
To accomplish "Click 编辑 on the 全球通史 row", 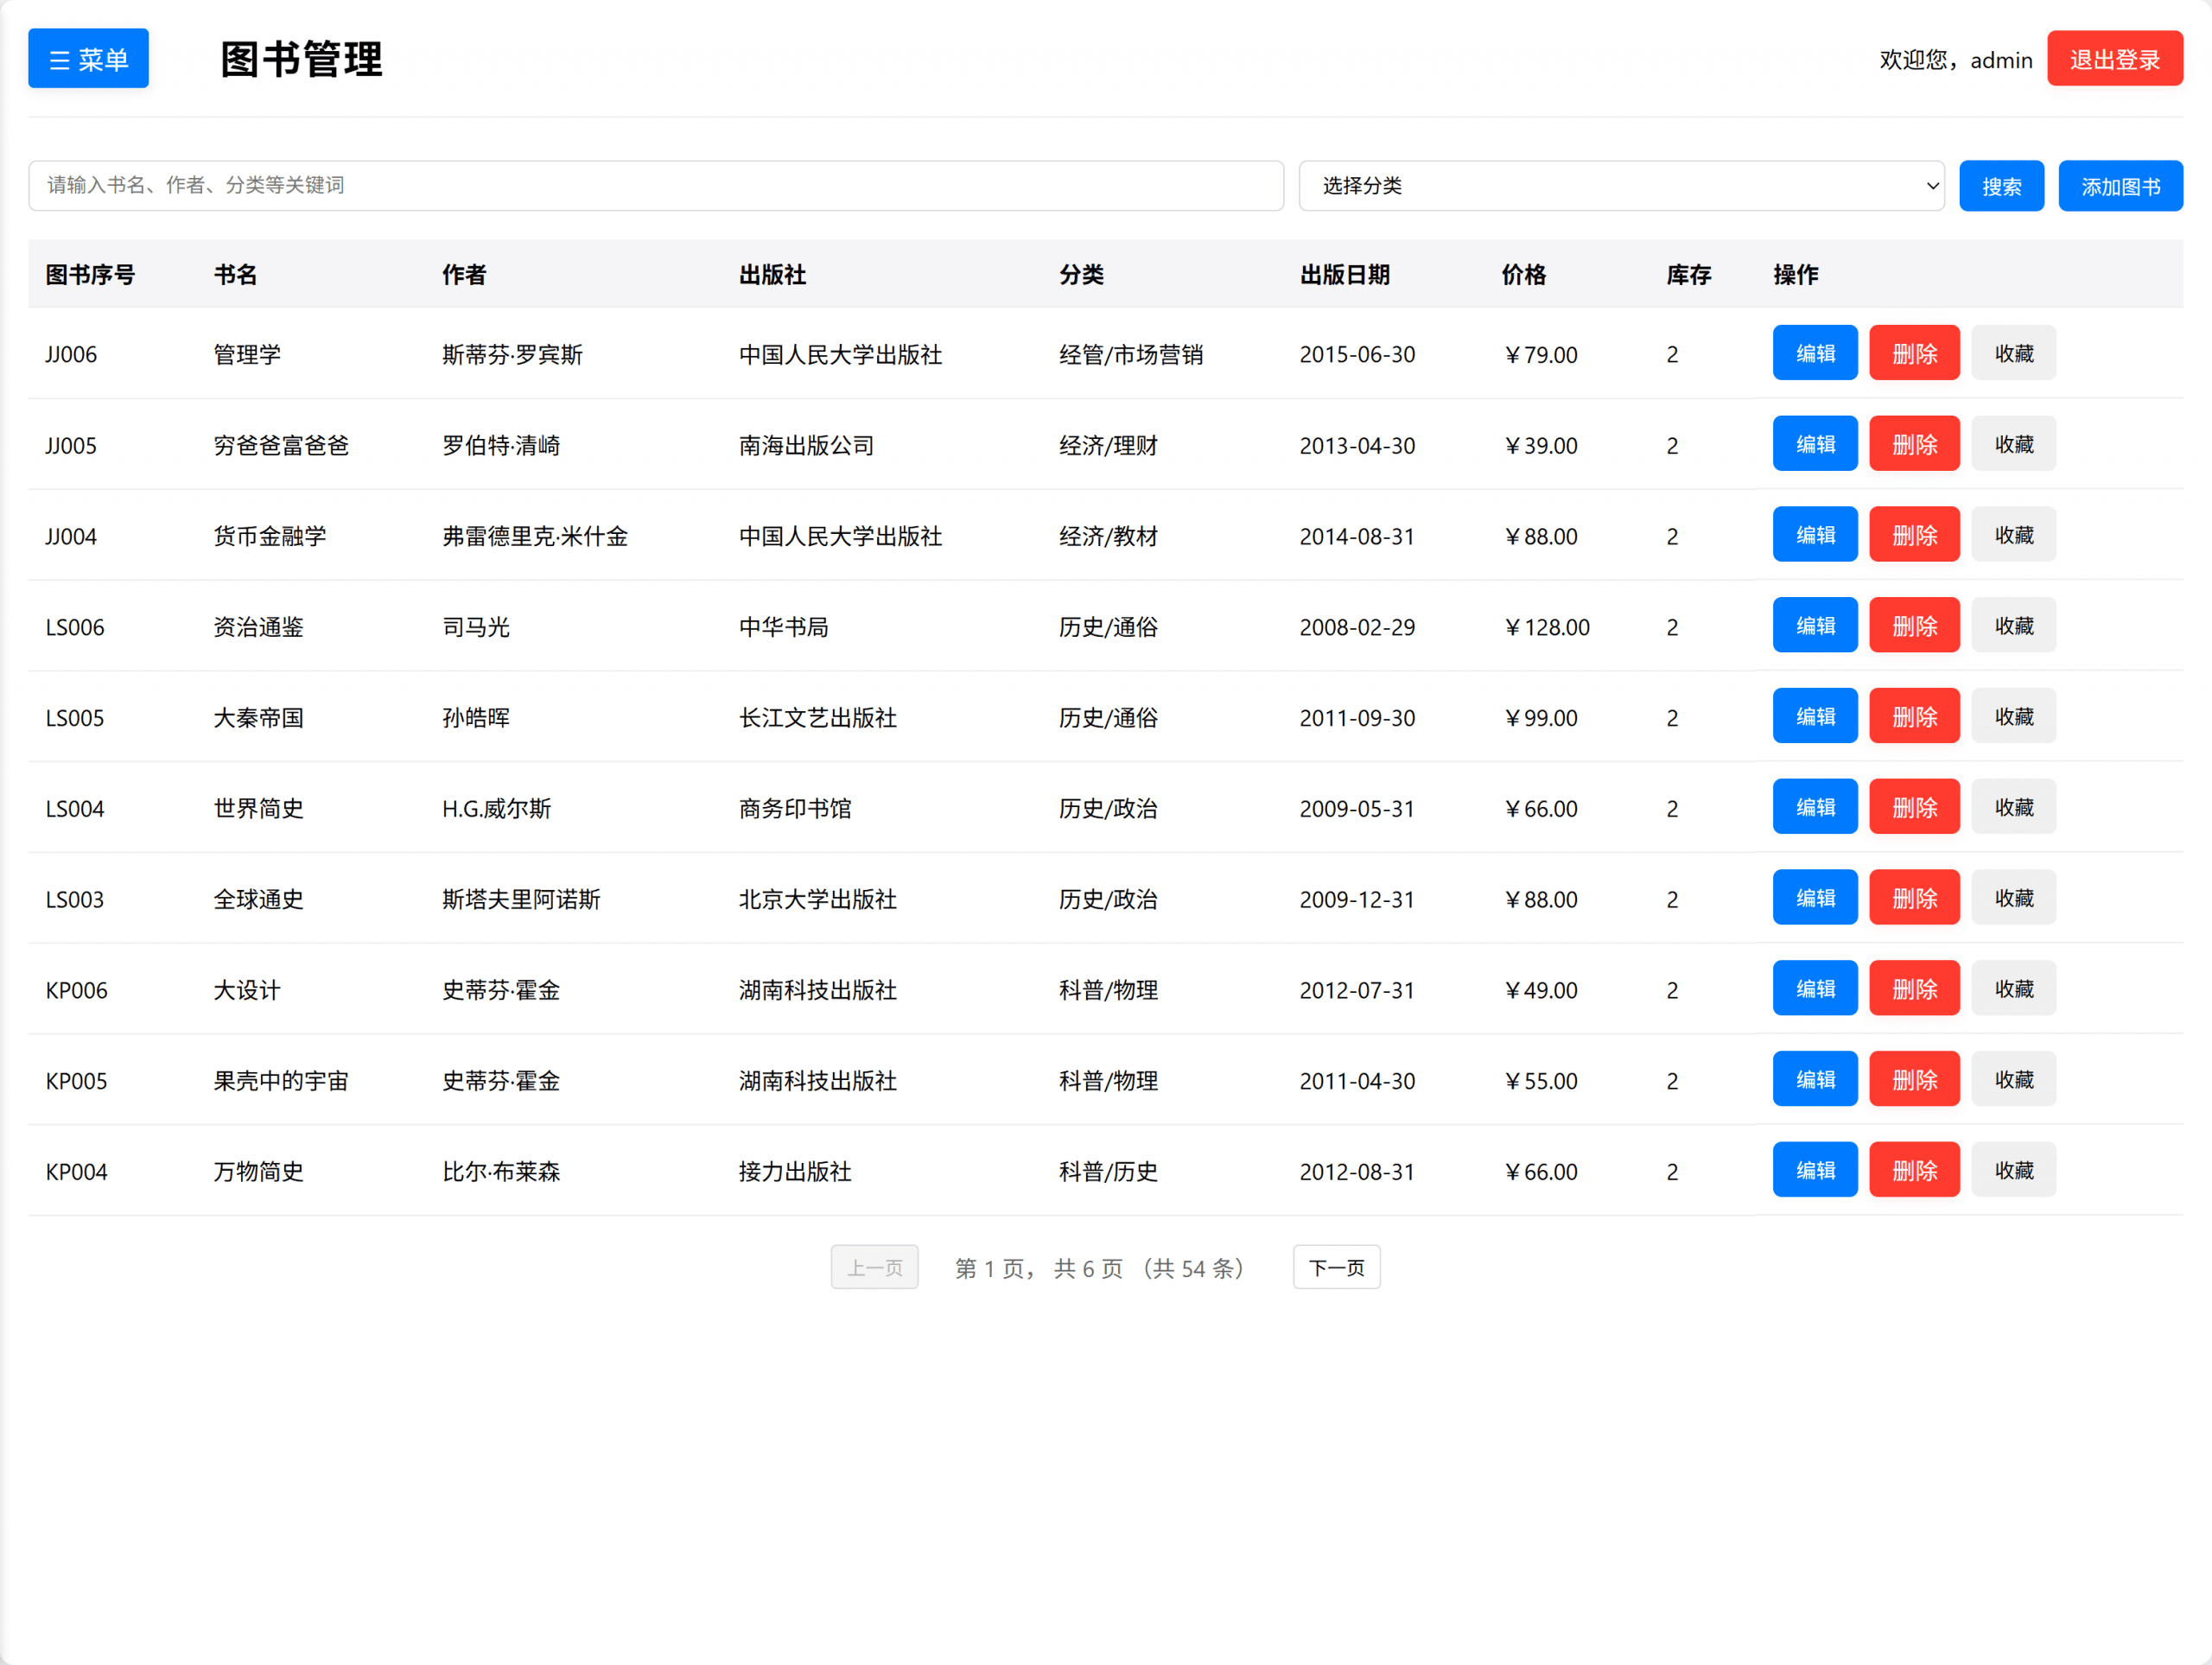I will click(x=1814, y=897).
